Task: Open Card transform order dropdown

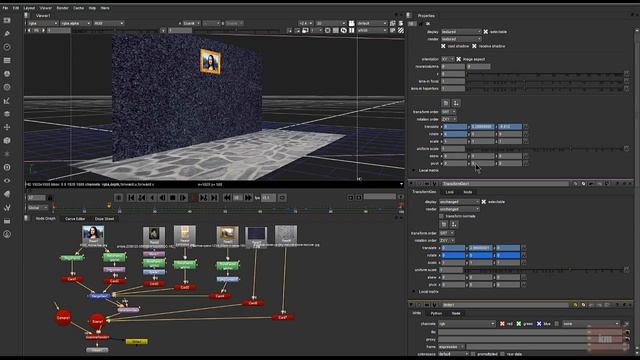Action: point(449,111)
